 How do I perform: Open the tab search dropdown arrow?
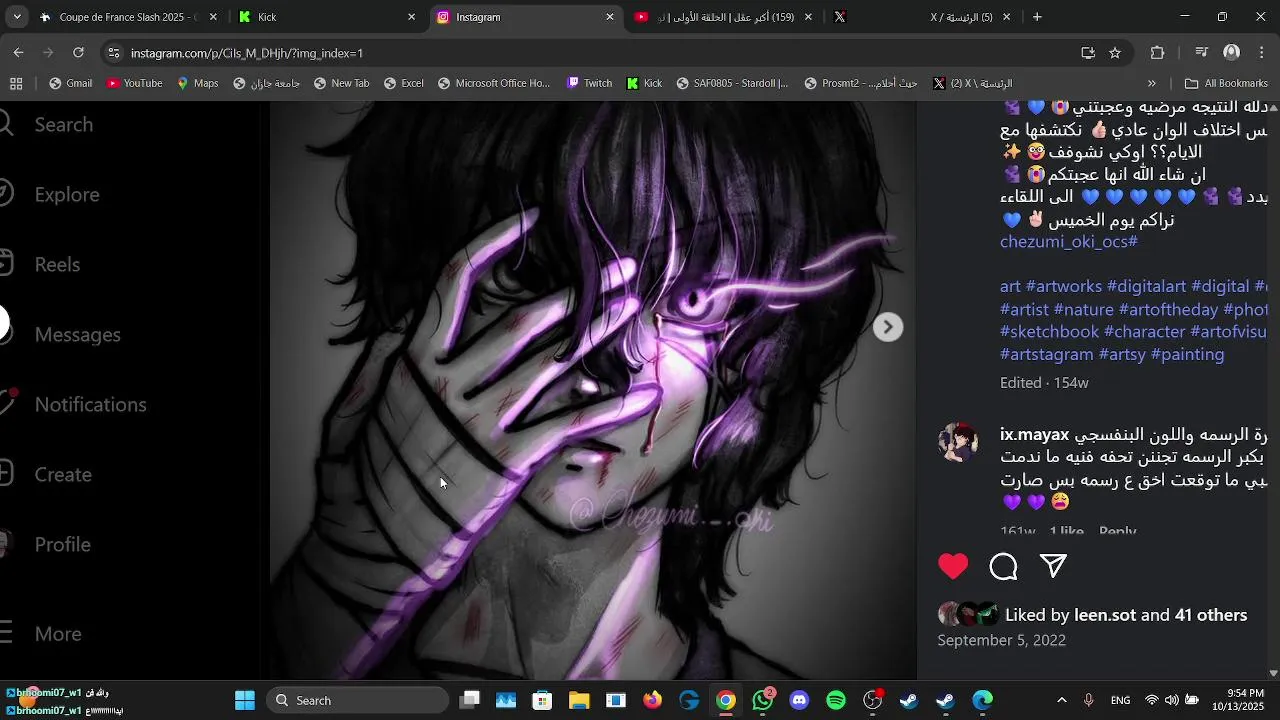pyautogui.click(x=17, y=17)
